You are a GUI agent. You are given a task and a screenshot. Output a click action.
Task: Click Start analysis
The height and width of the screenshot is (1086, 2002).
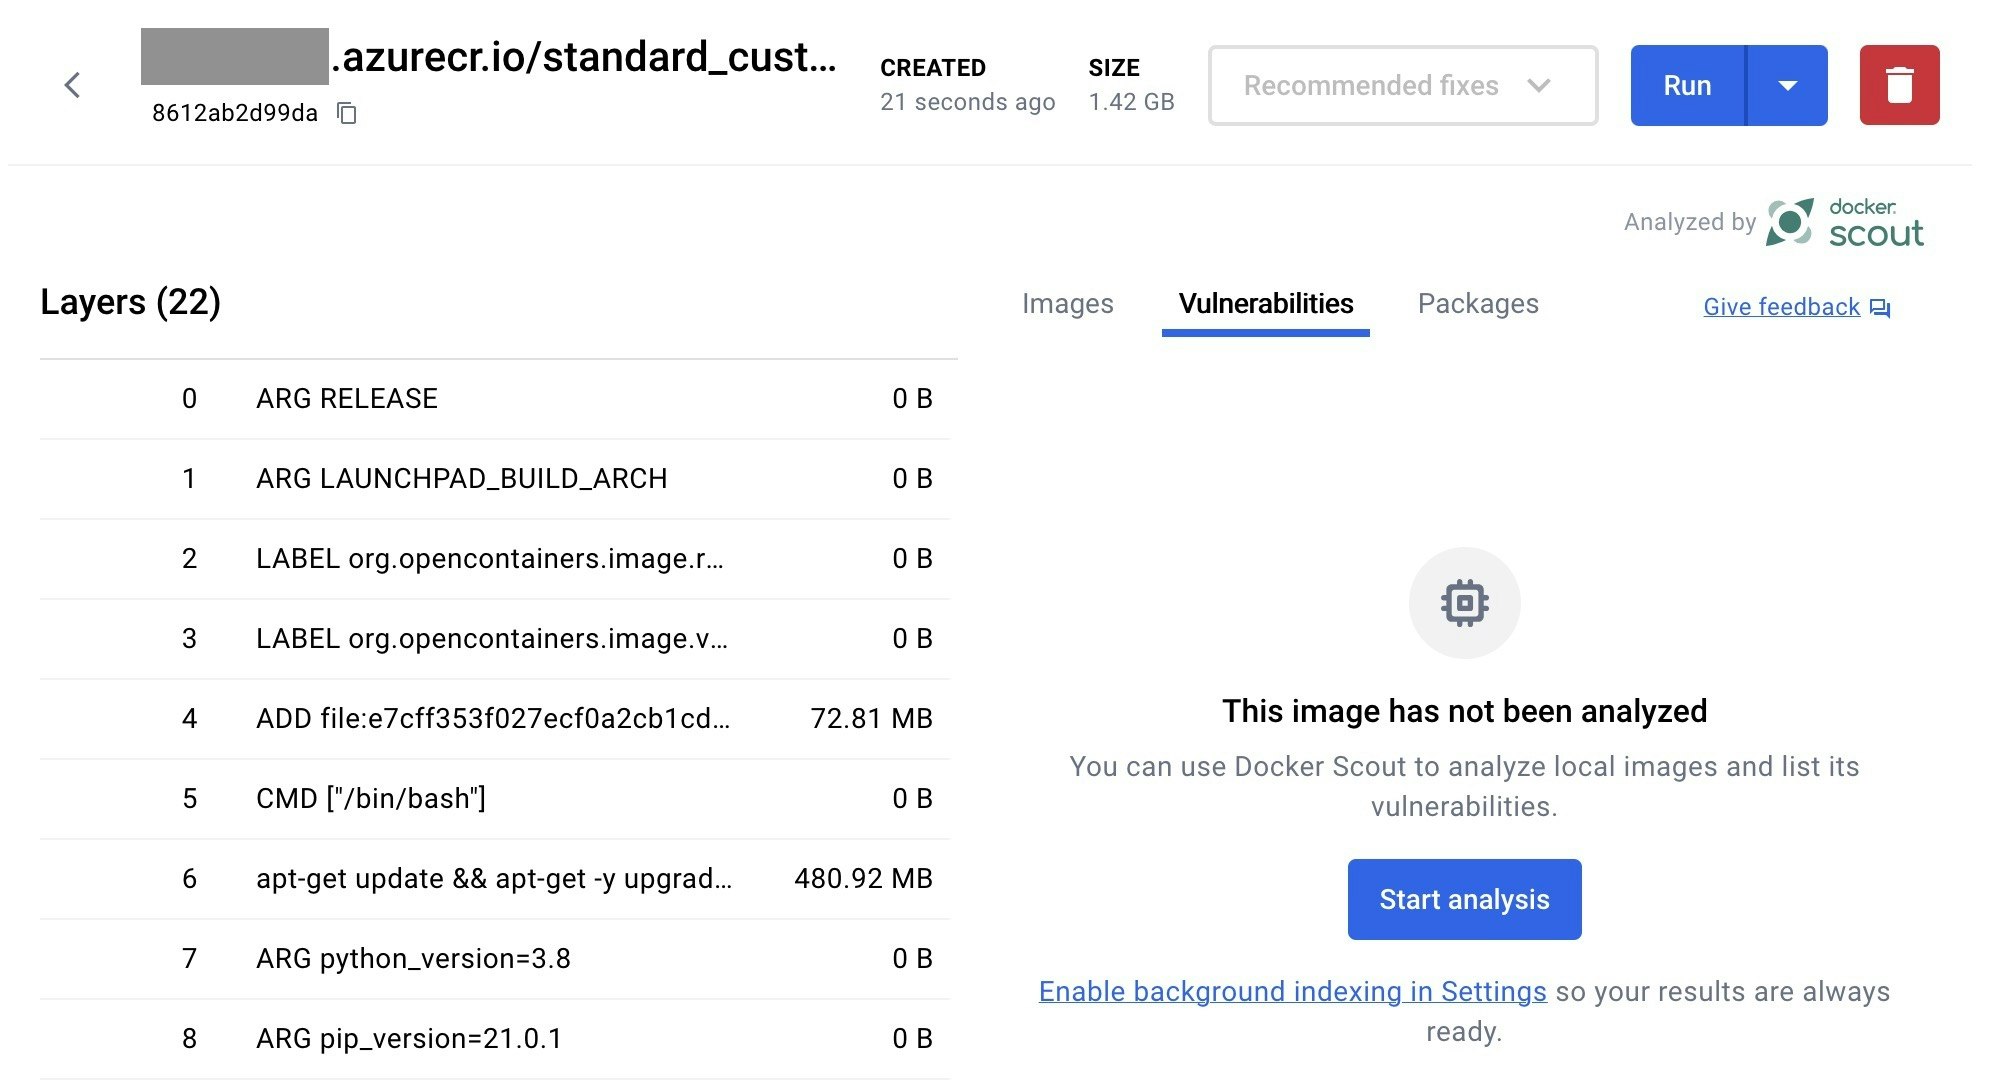click(1464, 898)
